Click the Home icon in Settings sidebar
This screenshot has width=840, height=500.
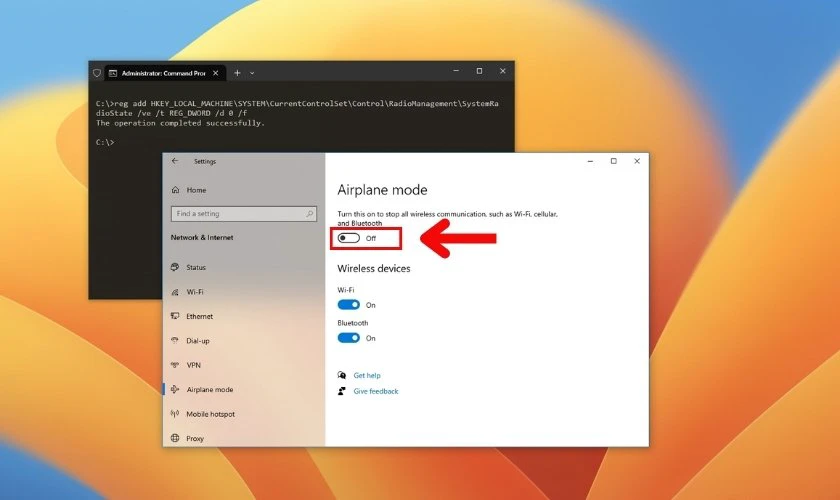pos(175,190)
